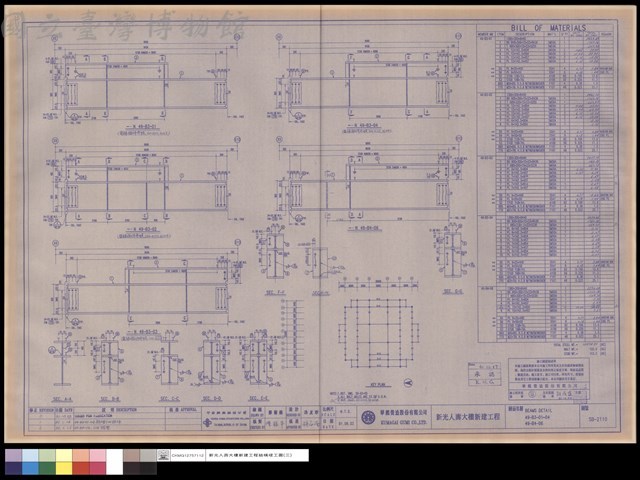Viewport: 640px width, 480px height.
Task: Choose the near-black calibration swatch
Action: (x=148, y=468)
